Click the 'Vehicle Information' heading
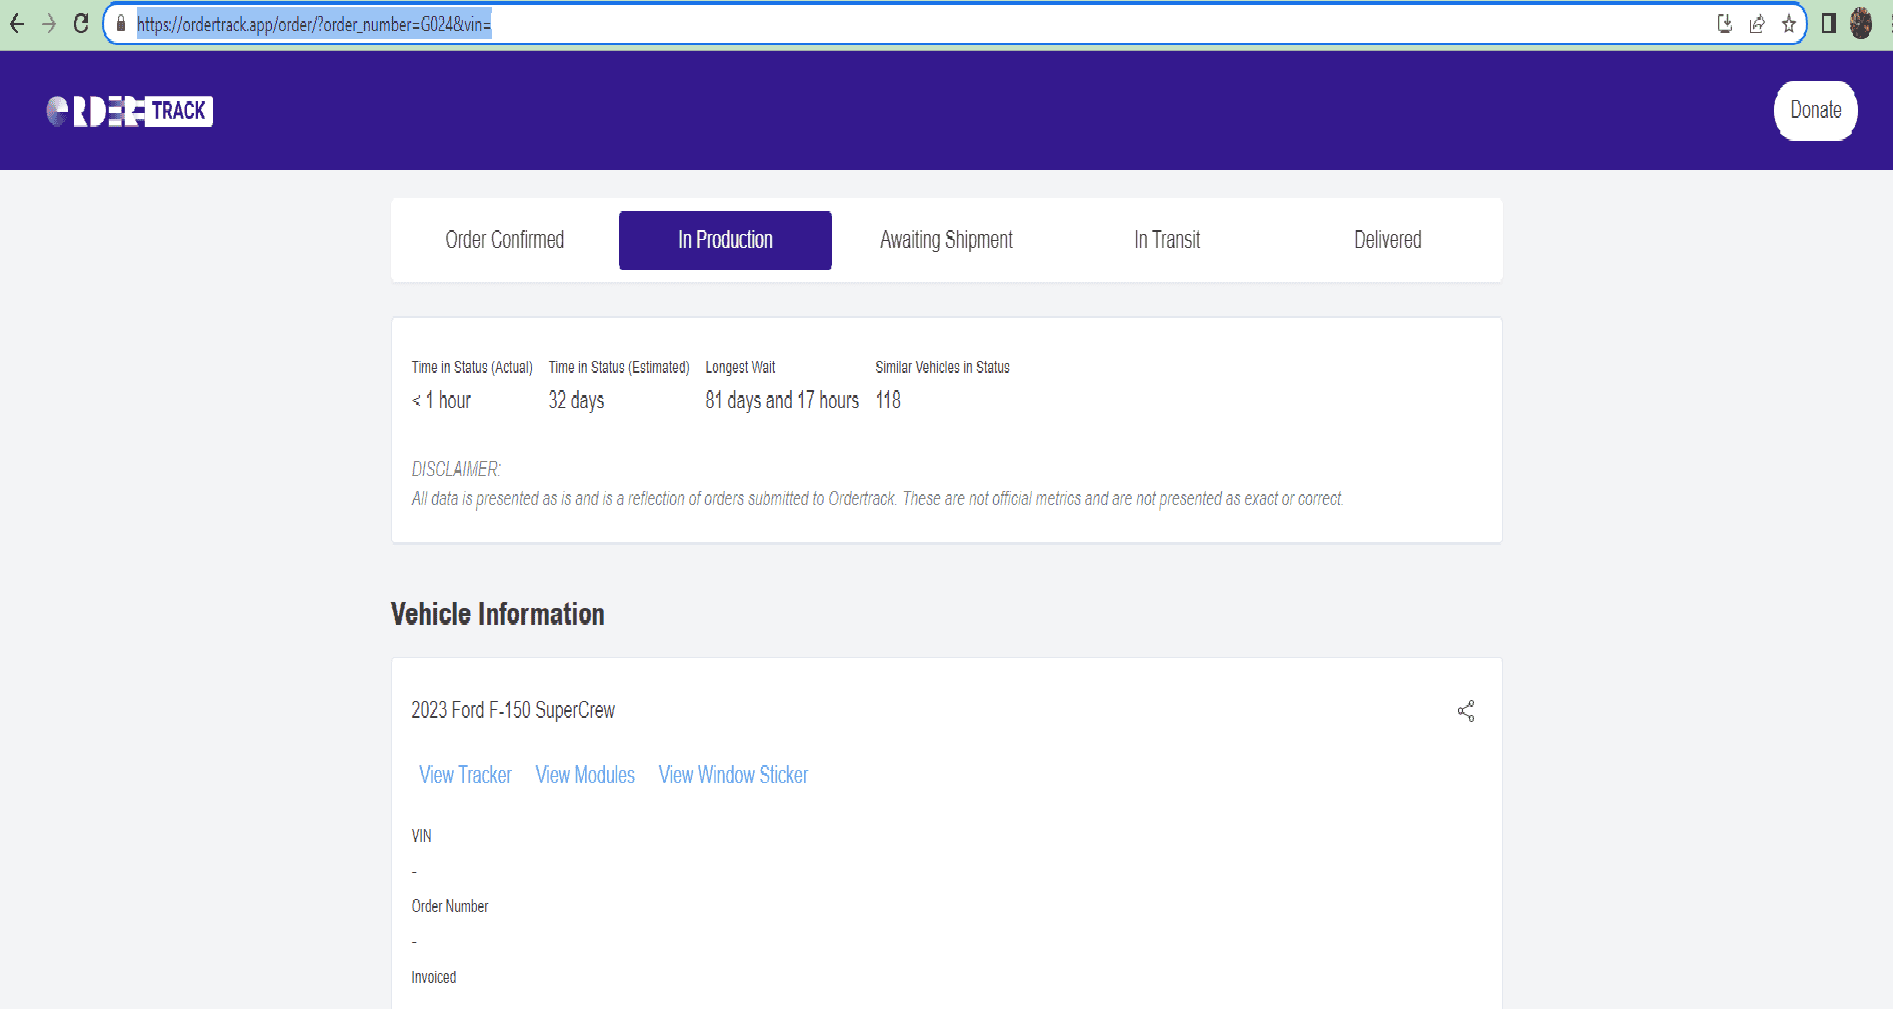The width and height of the screenshot is (1897, 1009). [x=498, y=614]
